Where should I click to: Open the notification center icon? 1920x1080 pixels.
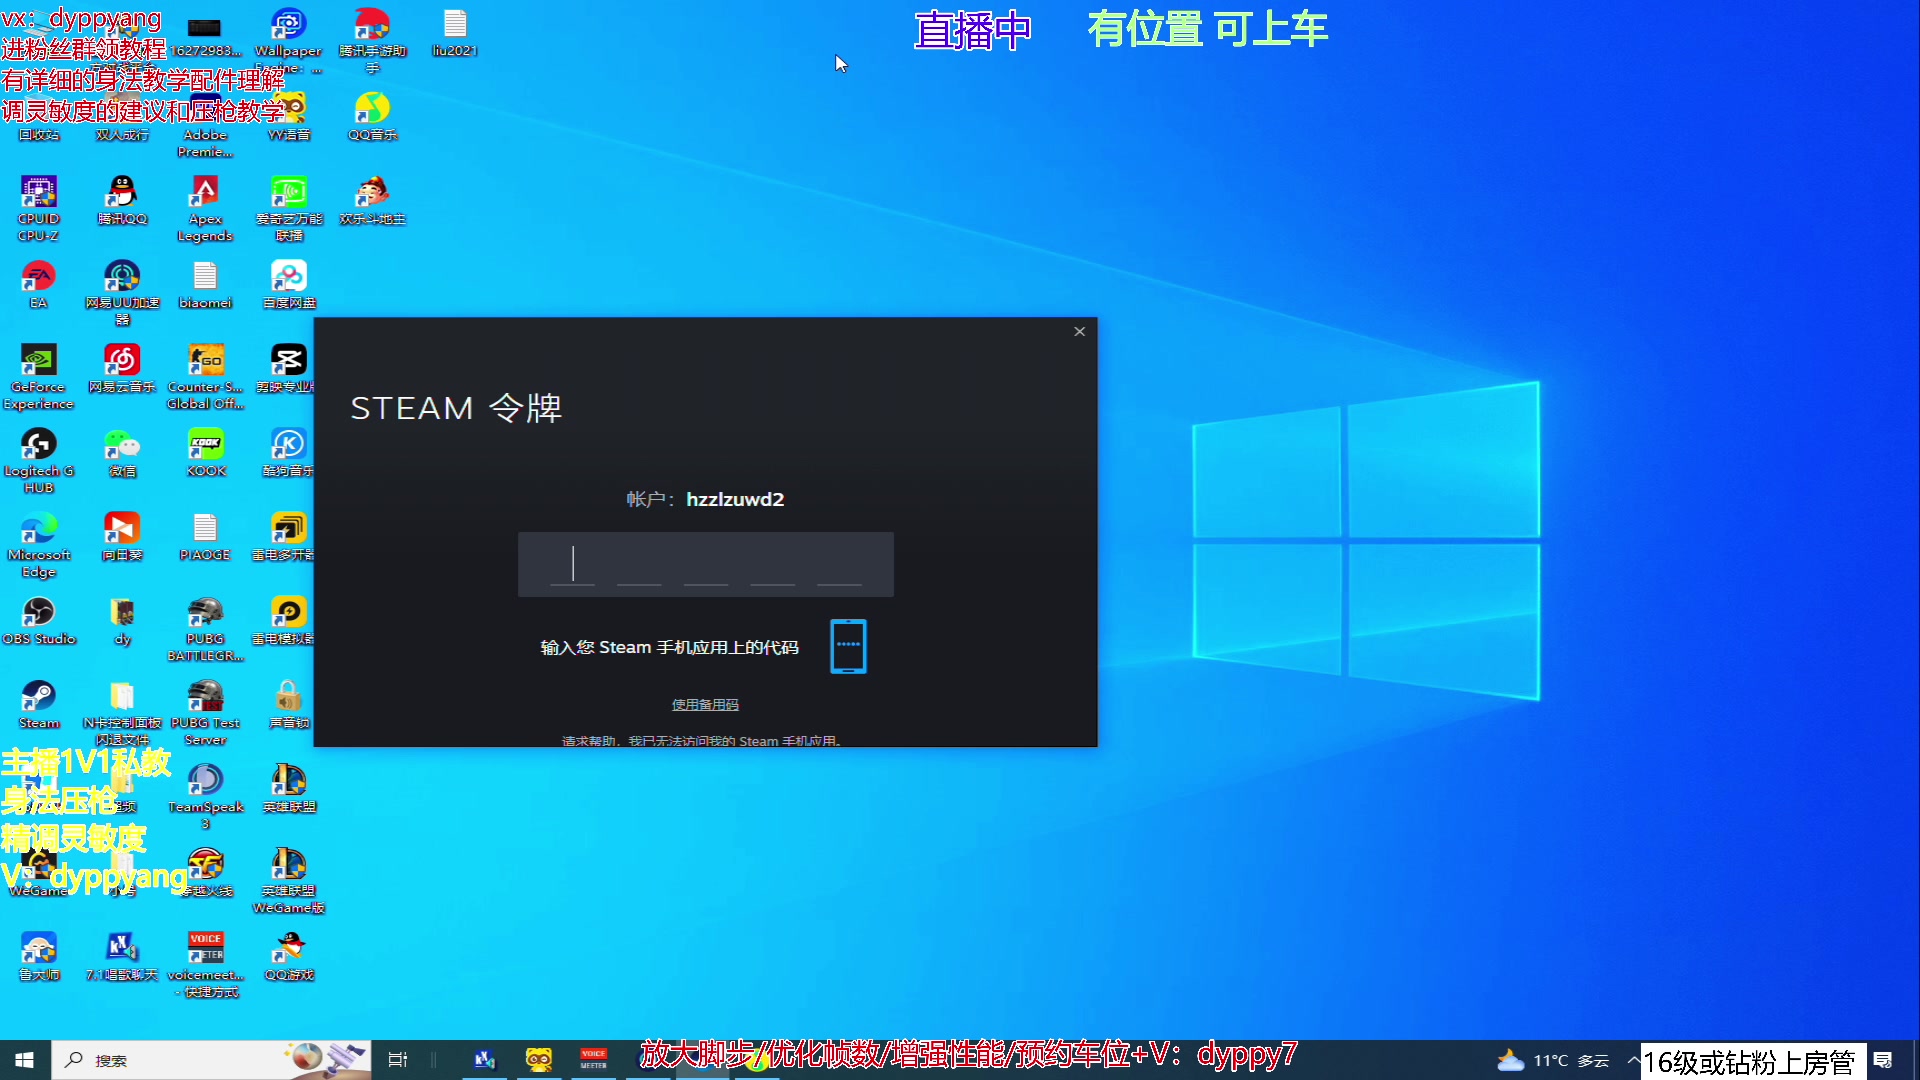pos(1883,1060)
